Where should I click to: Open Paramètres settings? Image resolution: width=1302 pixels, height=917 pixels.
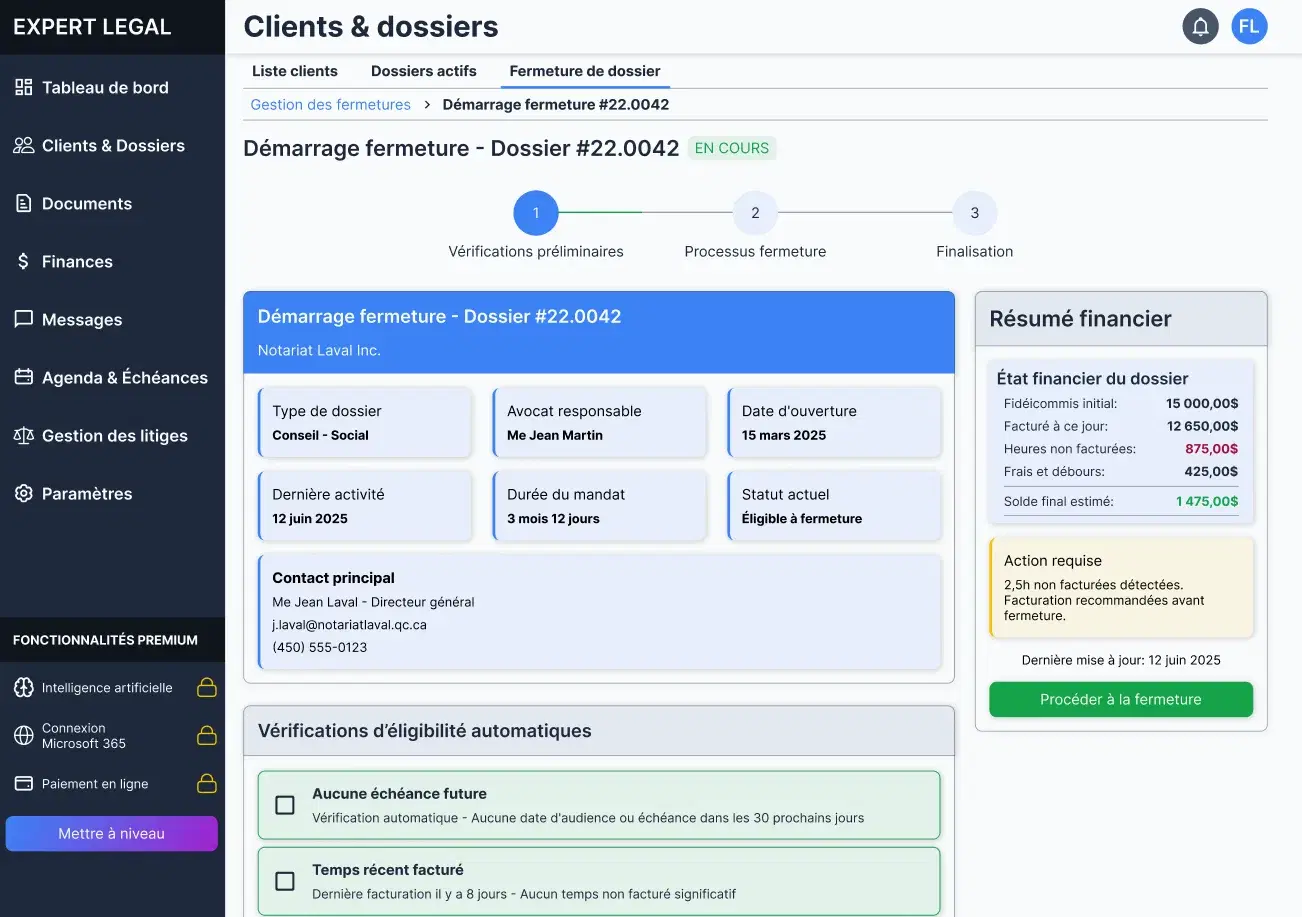(87, 494)
